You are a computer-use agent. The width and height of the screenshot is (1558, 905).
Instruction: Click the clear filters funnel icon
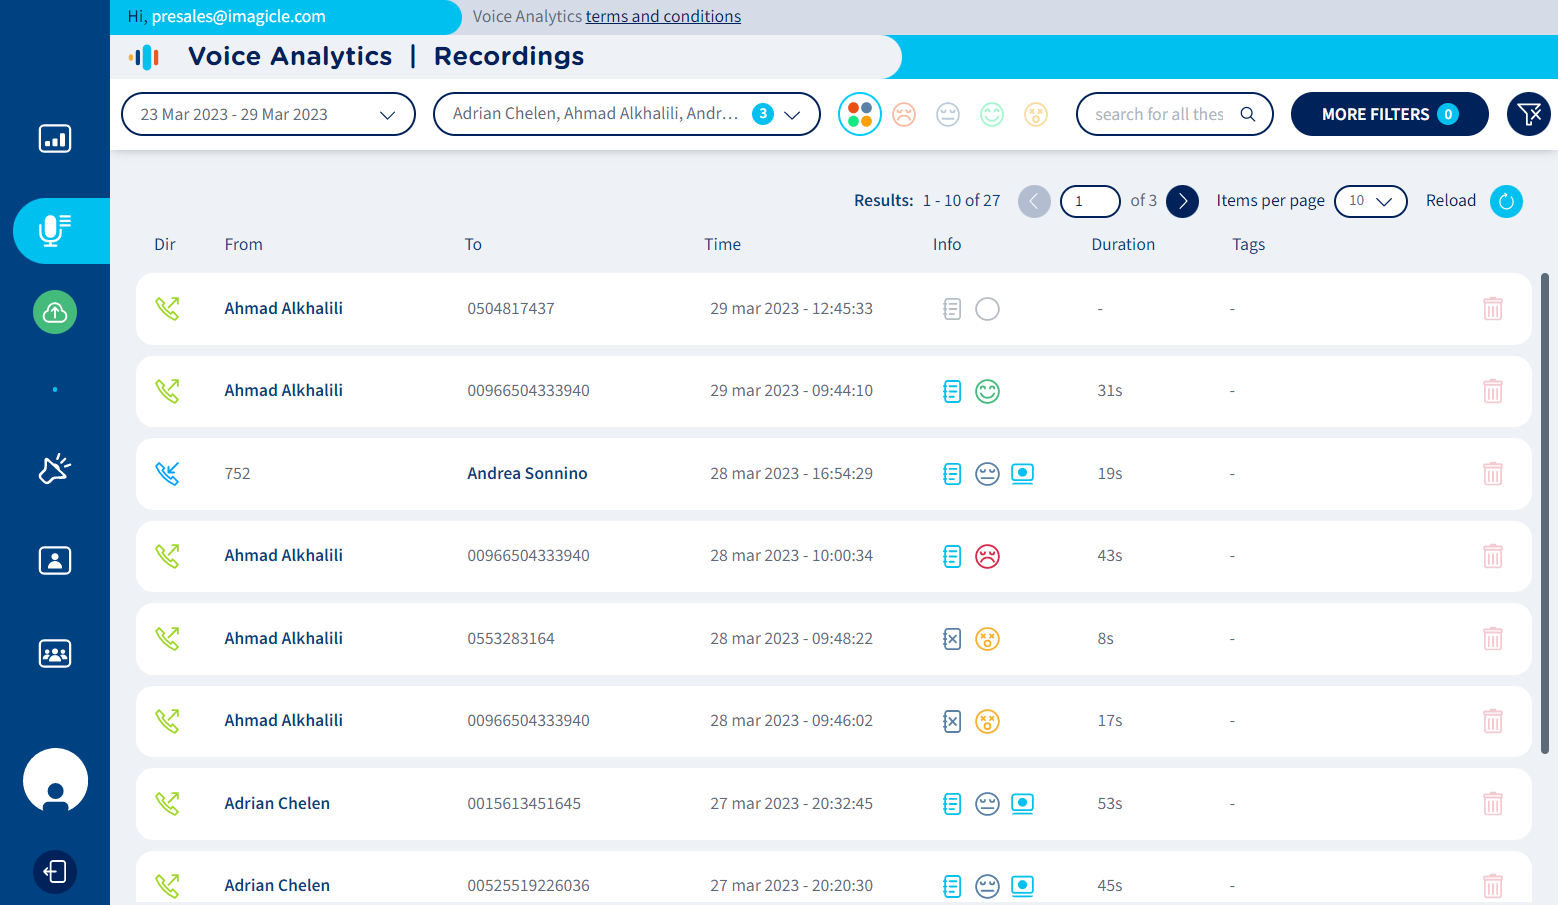coord(1528,114)
